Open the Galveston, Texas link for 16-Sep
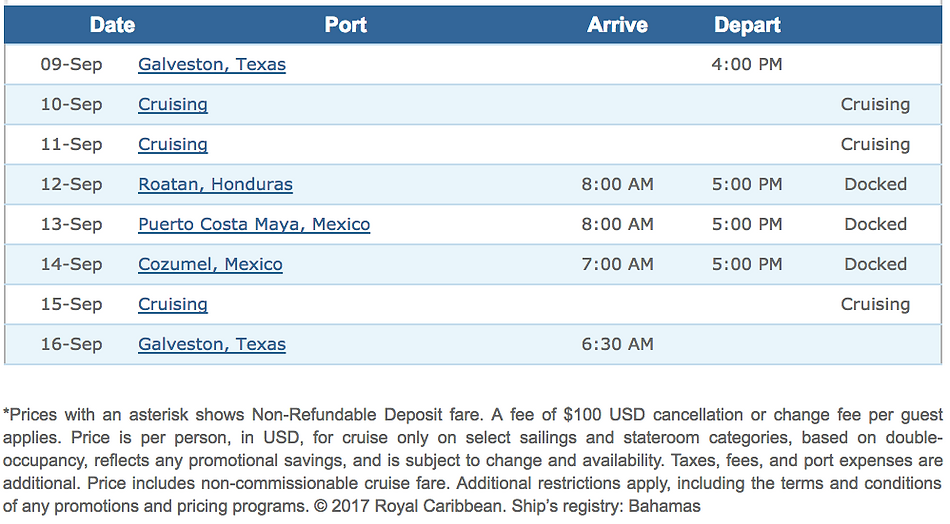This screenshot has width=950, height=524. (x=211, y=344)
